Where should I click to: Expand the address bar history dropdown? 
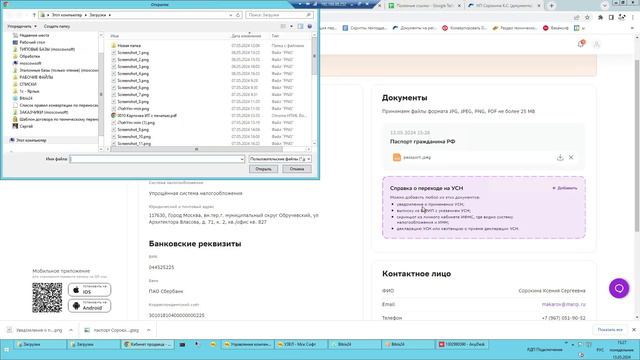pyautogui.click(x=231, y=15)
